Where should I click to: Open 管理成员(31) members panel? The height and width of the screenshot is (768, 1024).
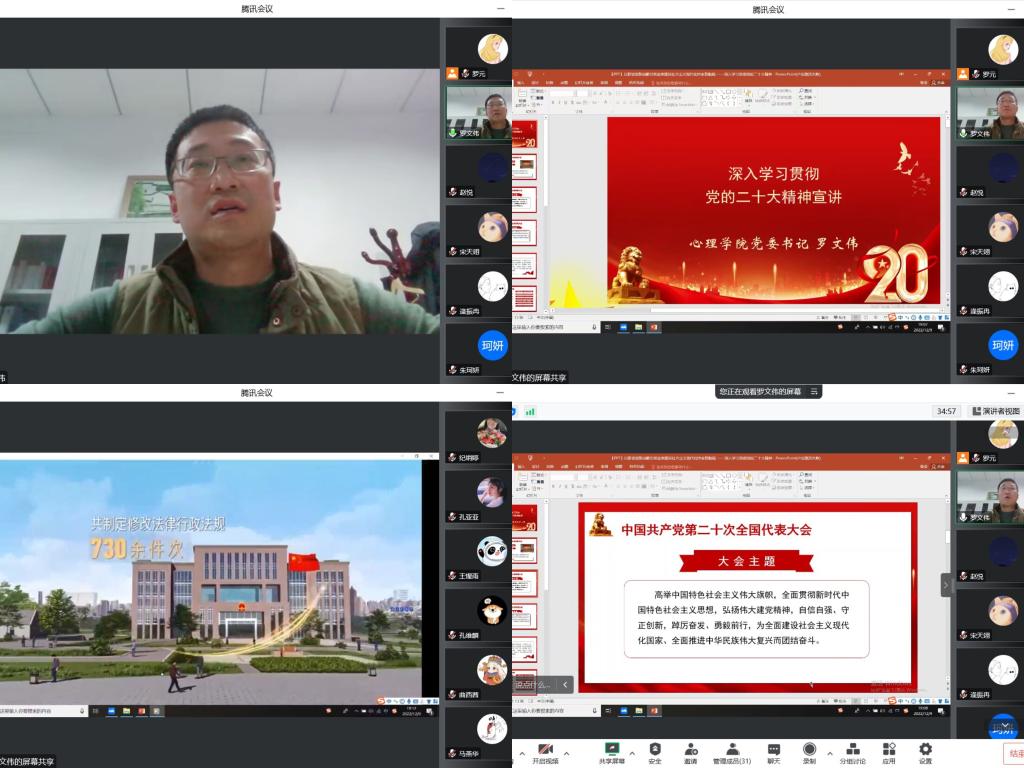pyautogui.click(x=732, y=749)
